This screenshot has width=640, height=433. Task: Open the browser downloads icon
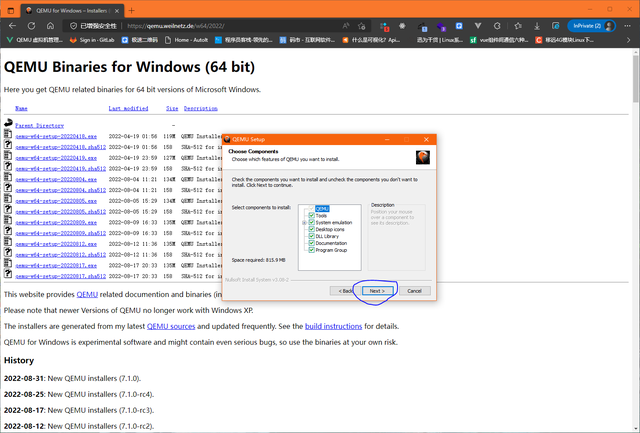tap(537, 26)
